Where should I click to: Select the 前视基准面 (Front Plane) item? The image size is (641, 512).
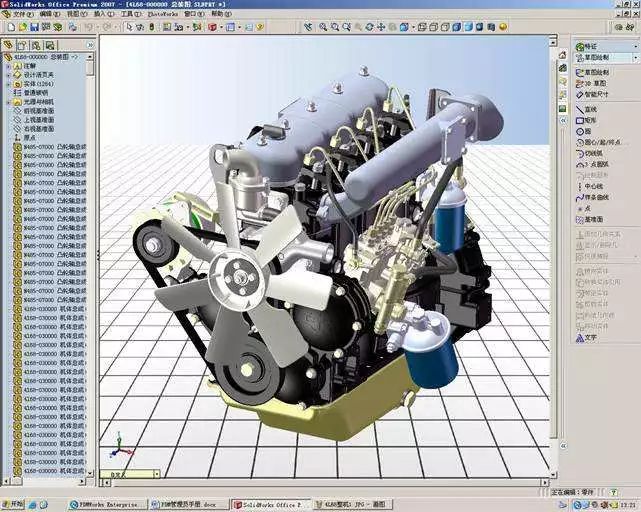click(34, 111)
